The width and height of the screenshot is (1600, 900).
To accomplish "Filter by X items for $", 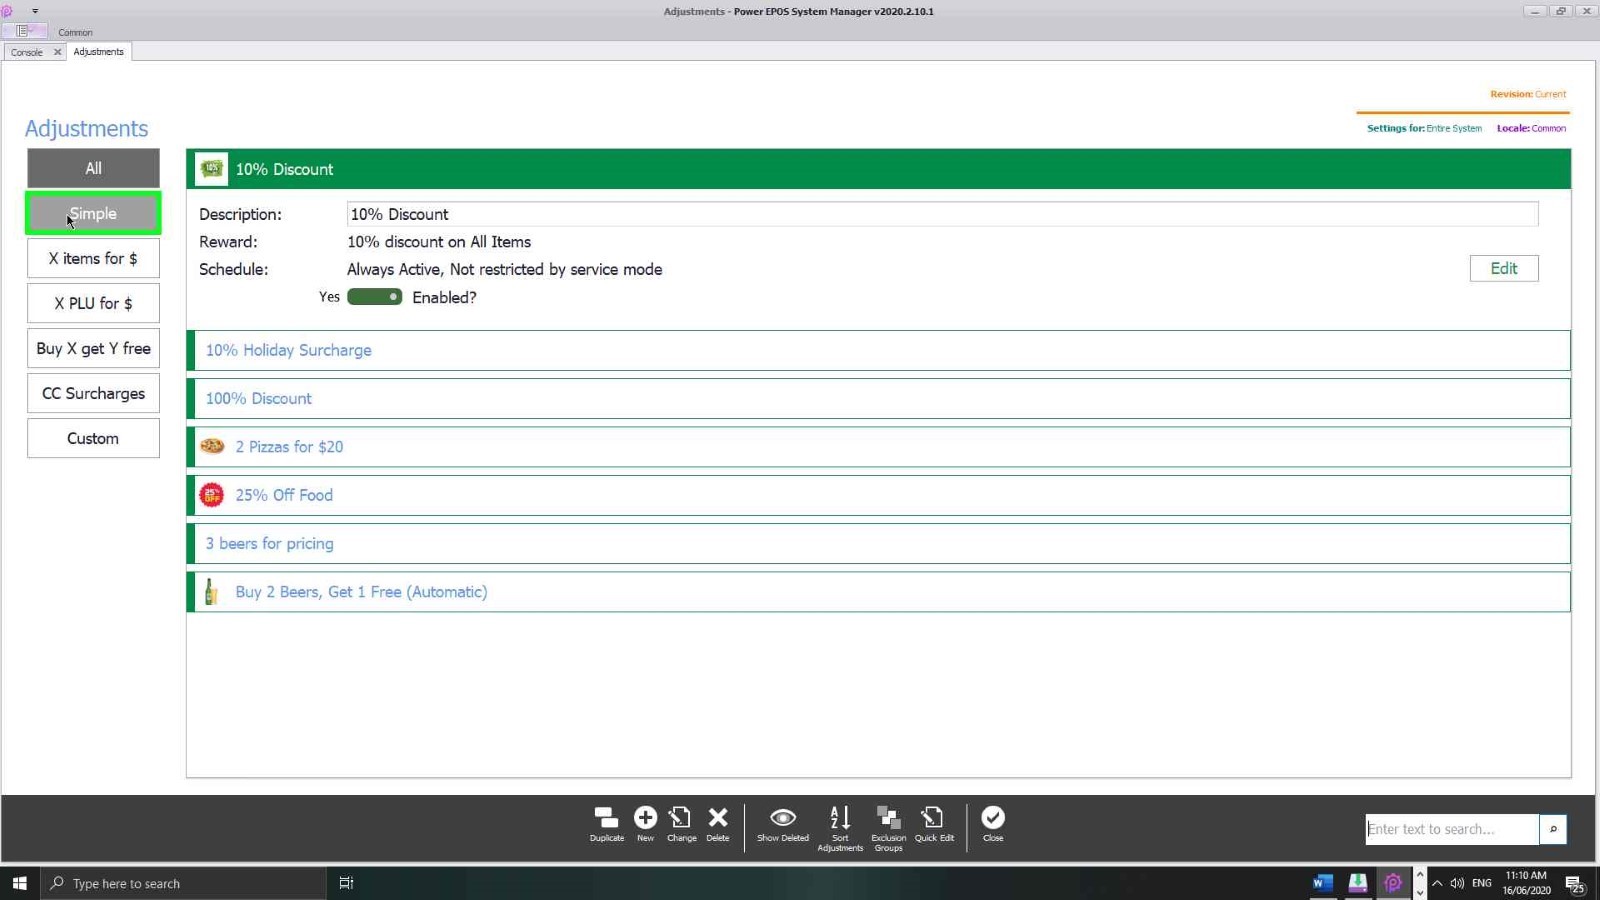I will (93, 258).
